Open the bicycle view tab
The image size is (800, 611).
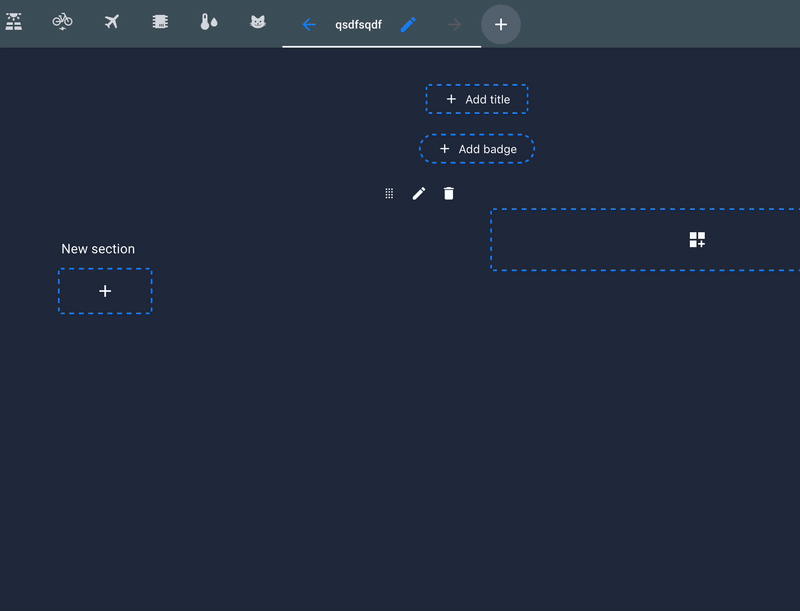[62, 22]
